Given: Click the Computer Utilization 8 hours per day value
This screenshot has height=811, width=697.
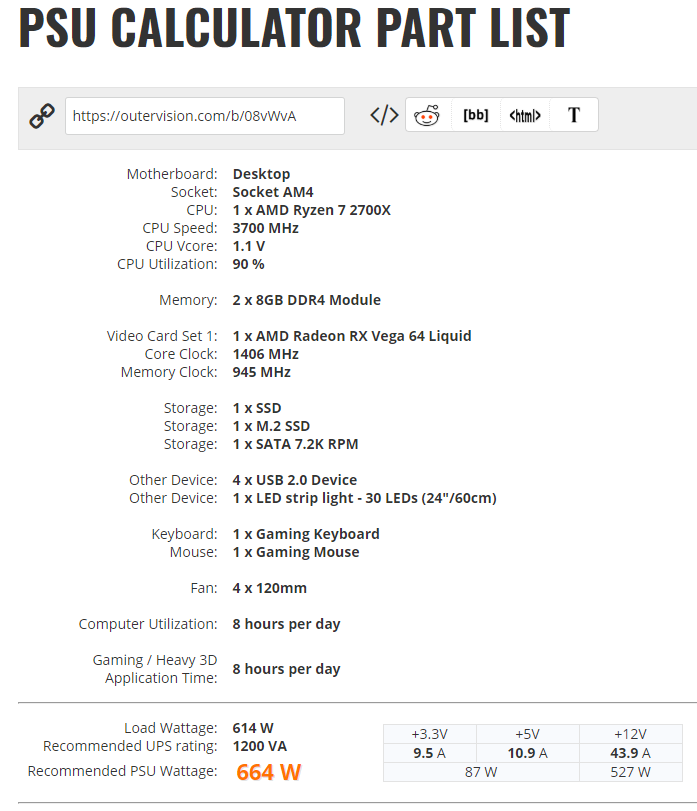Looking at the screenshot, I should 286,624.
